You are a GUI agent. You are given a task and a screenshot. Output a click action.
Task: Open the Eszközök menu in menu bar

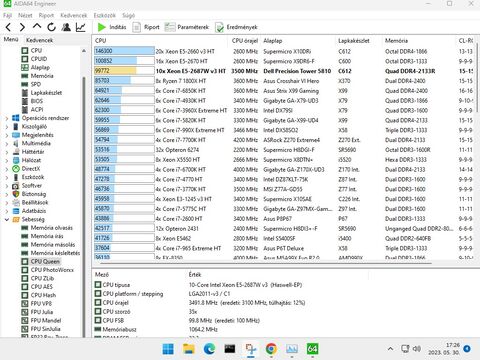104,15
